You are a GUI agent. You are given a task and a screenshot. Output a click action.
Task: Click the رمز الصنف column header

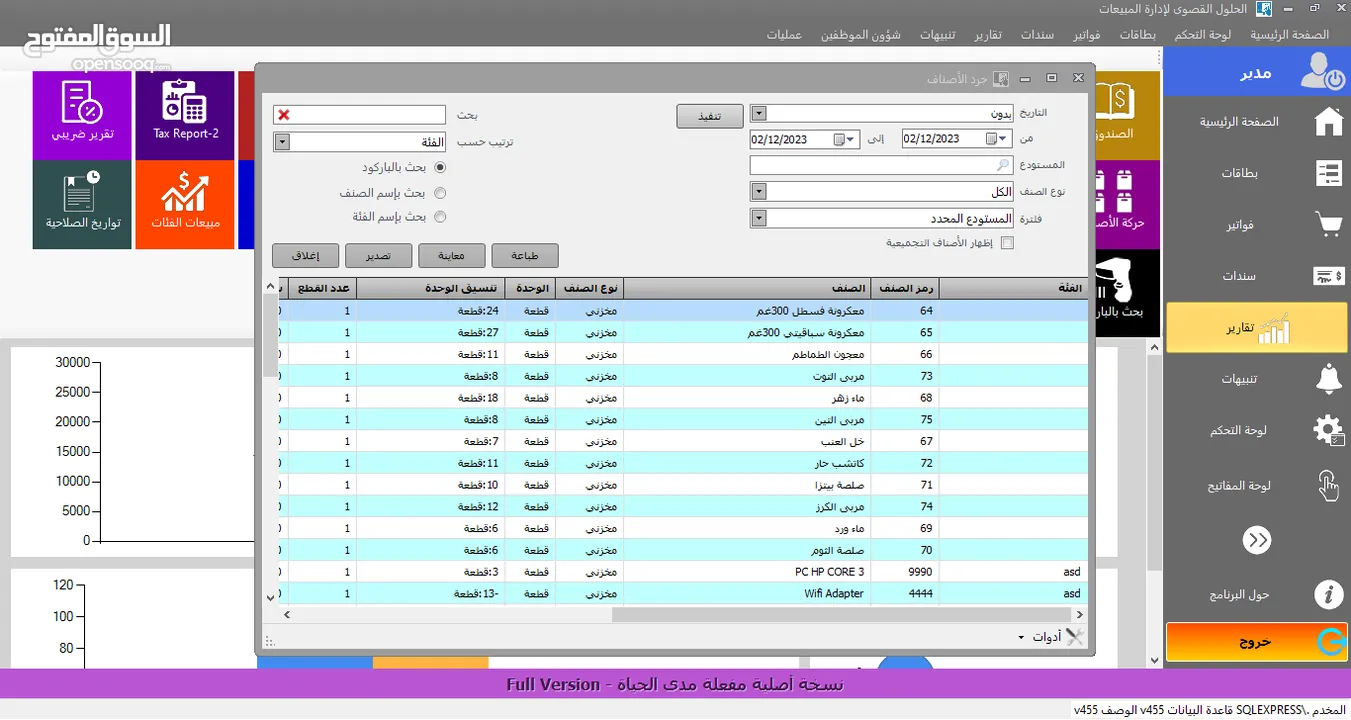click(x=905, y=289)
